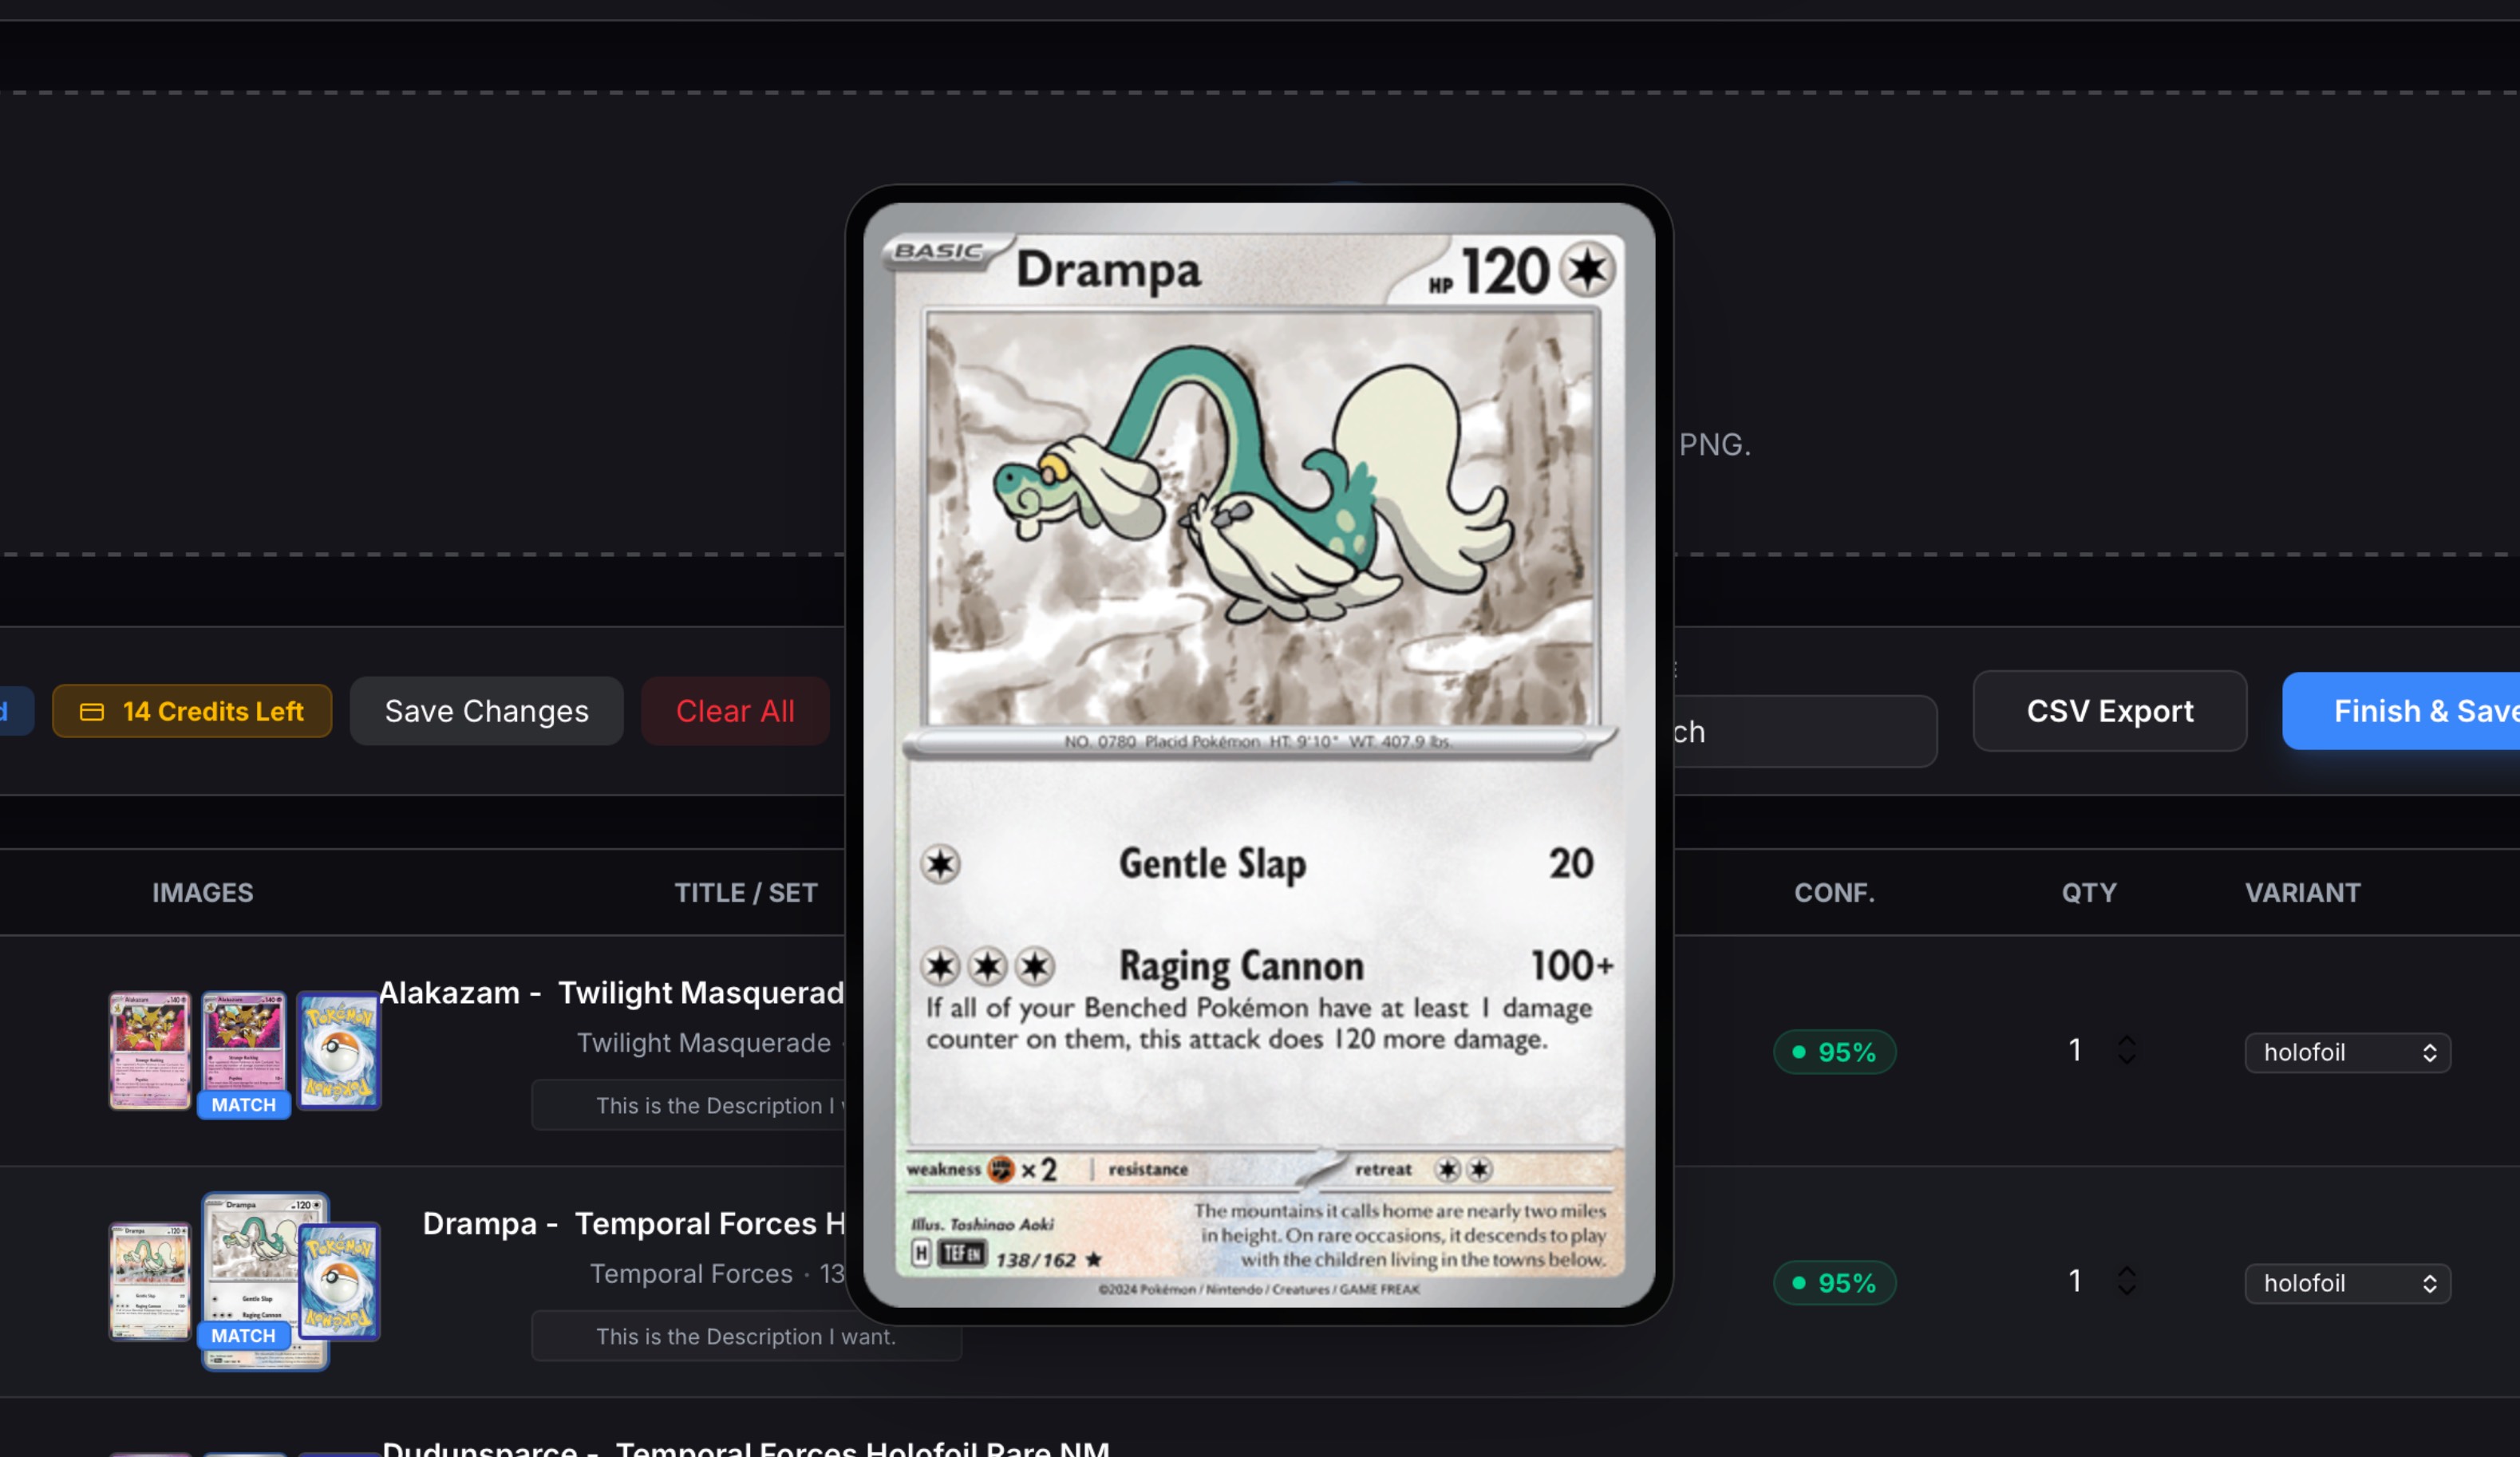The image size is (2520, 1457).
Task: Click the red Clear All button
Action: tap(735, 711)
